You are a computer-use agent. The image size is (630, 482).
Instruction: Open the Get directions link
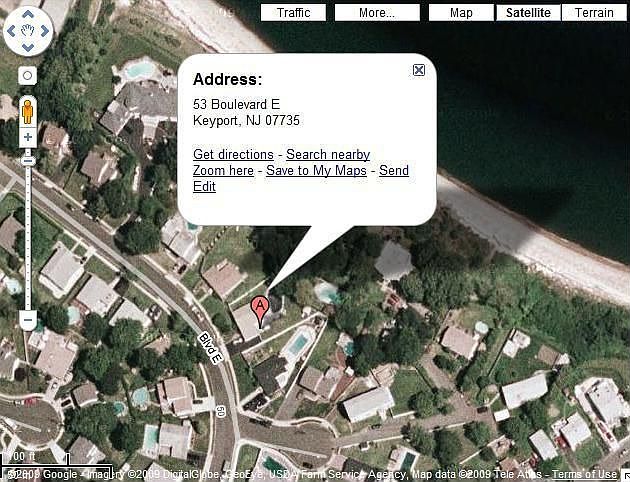tap(233, 155)
